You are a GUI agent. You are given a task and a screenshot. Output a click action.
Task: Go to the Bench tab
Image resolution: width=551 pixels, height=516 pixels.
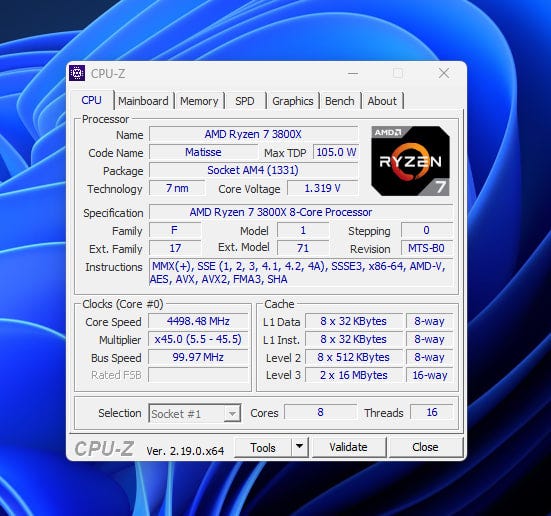(339, 101)
